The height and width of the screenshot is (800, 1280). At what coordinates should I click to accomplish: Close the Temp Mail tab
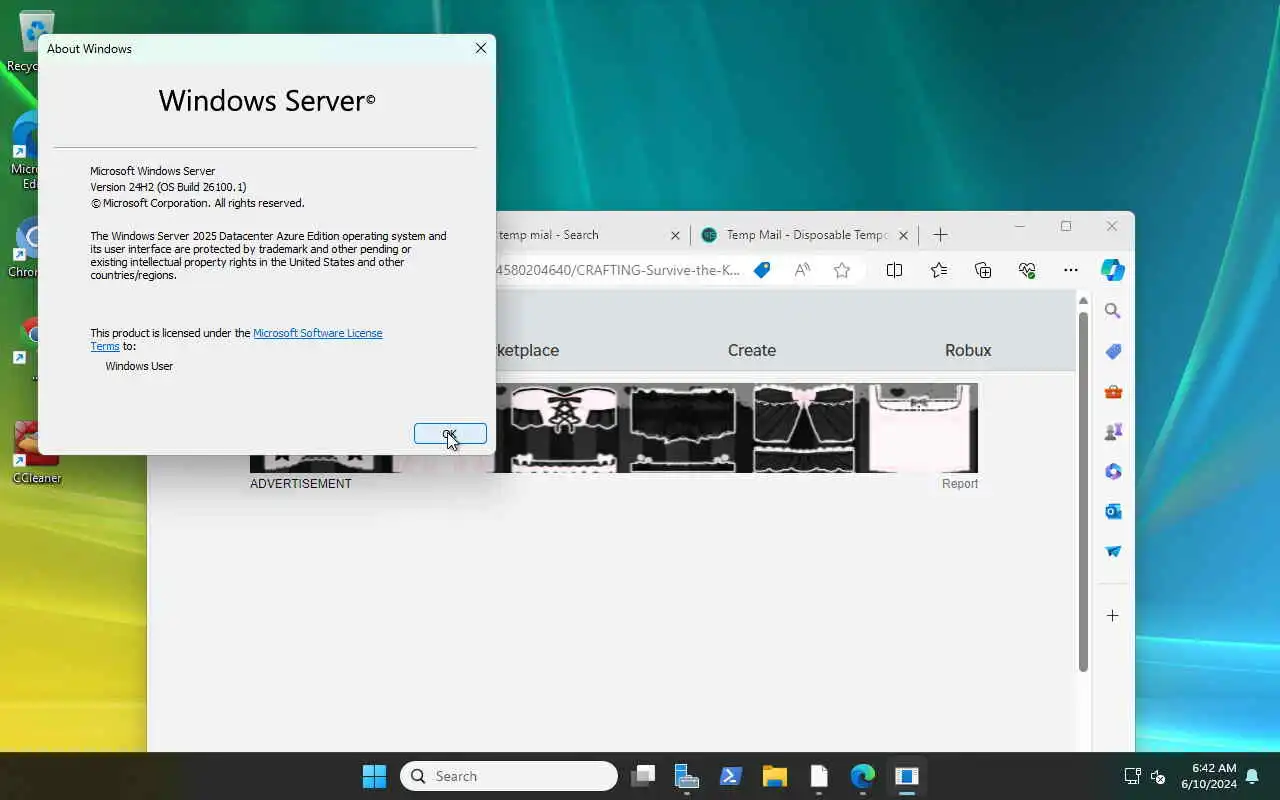click(903, 236)
